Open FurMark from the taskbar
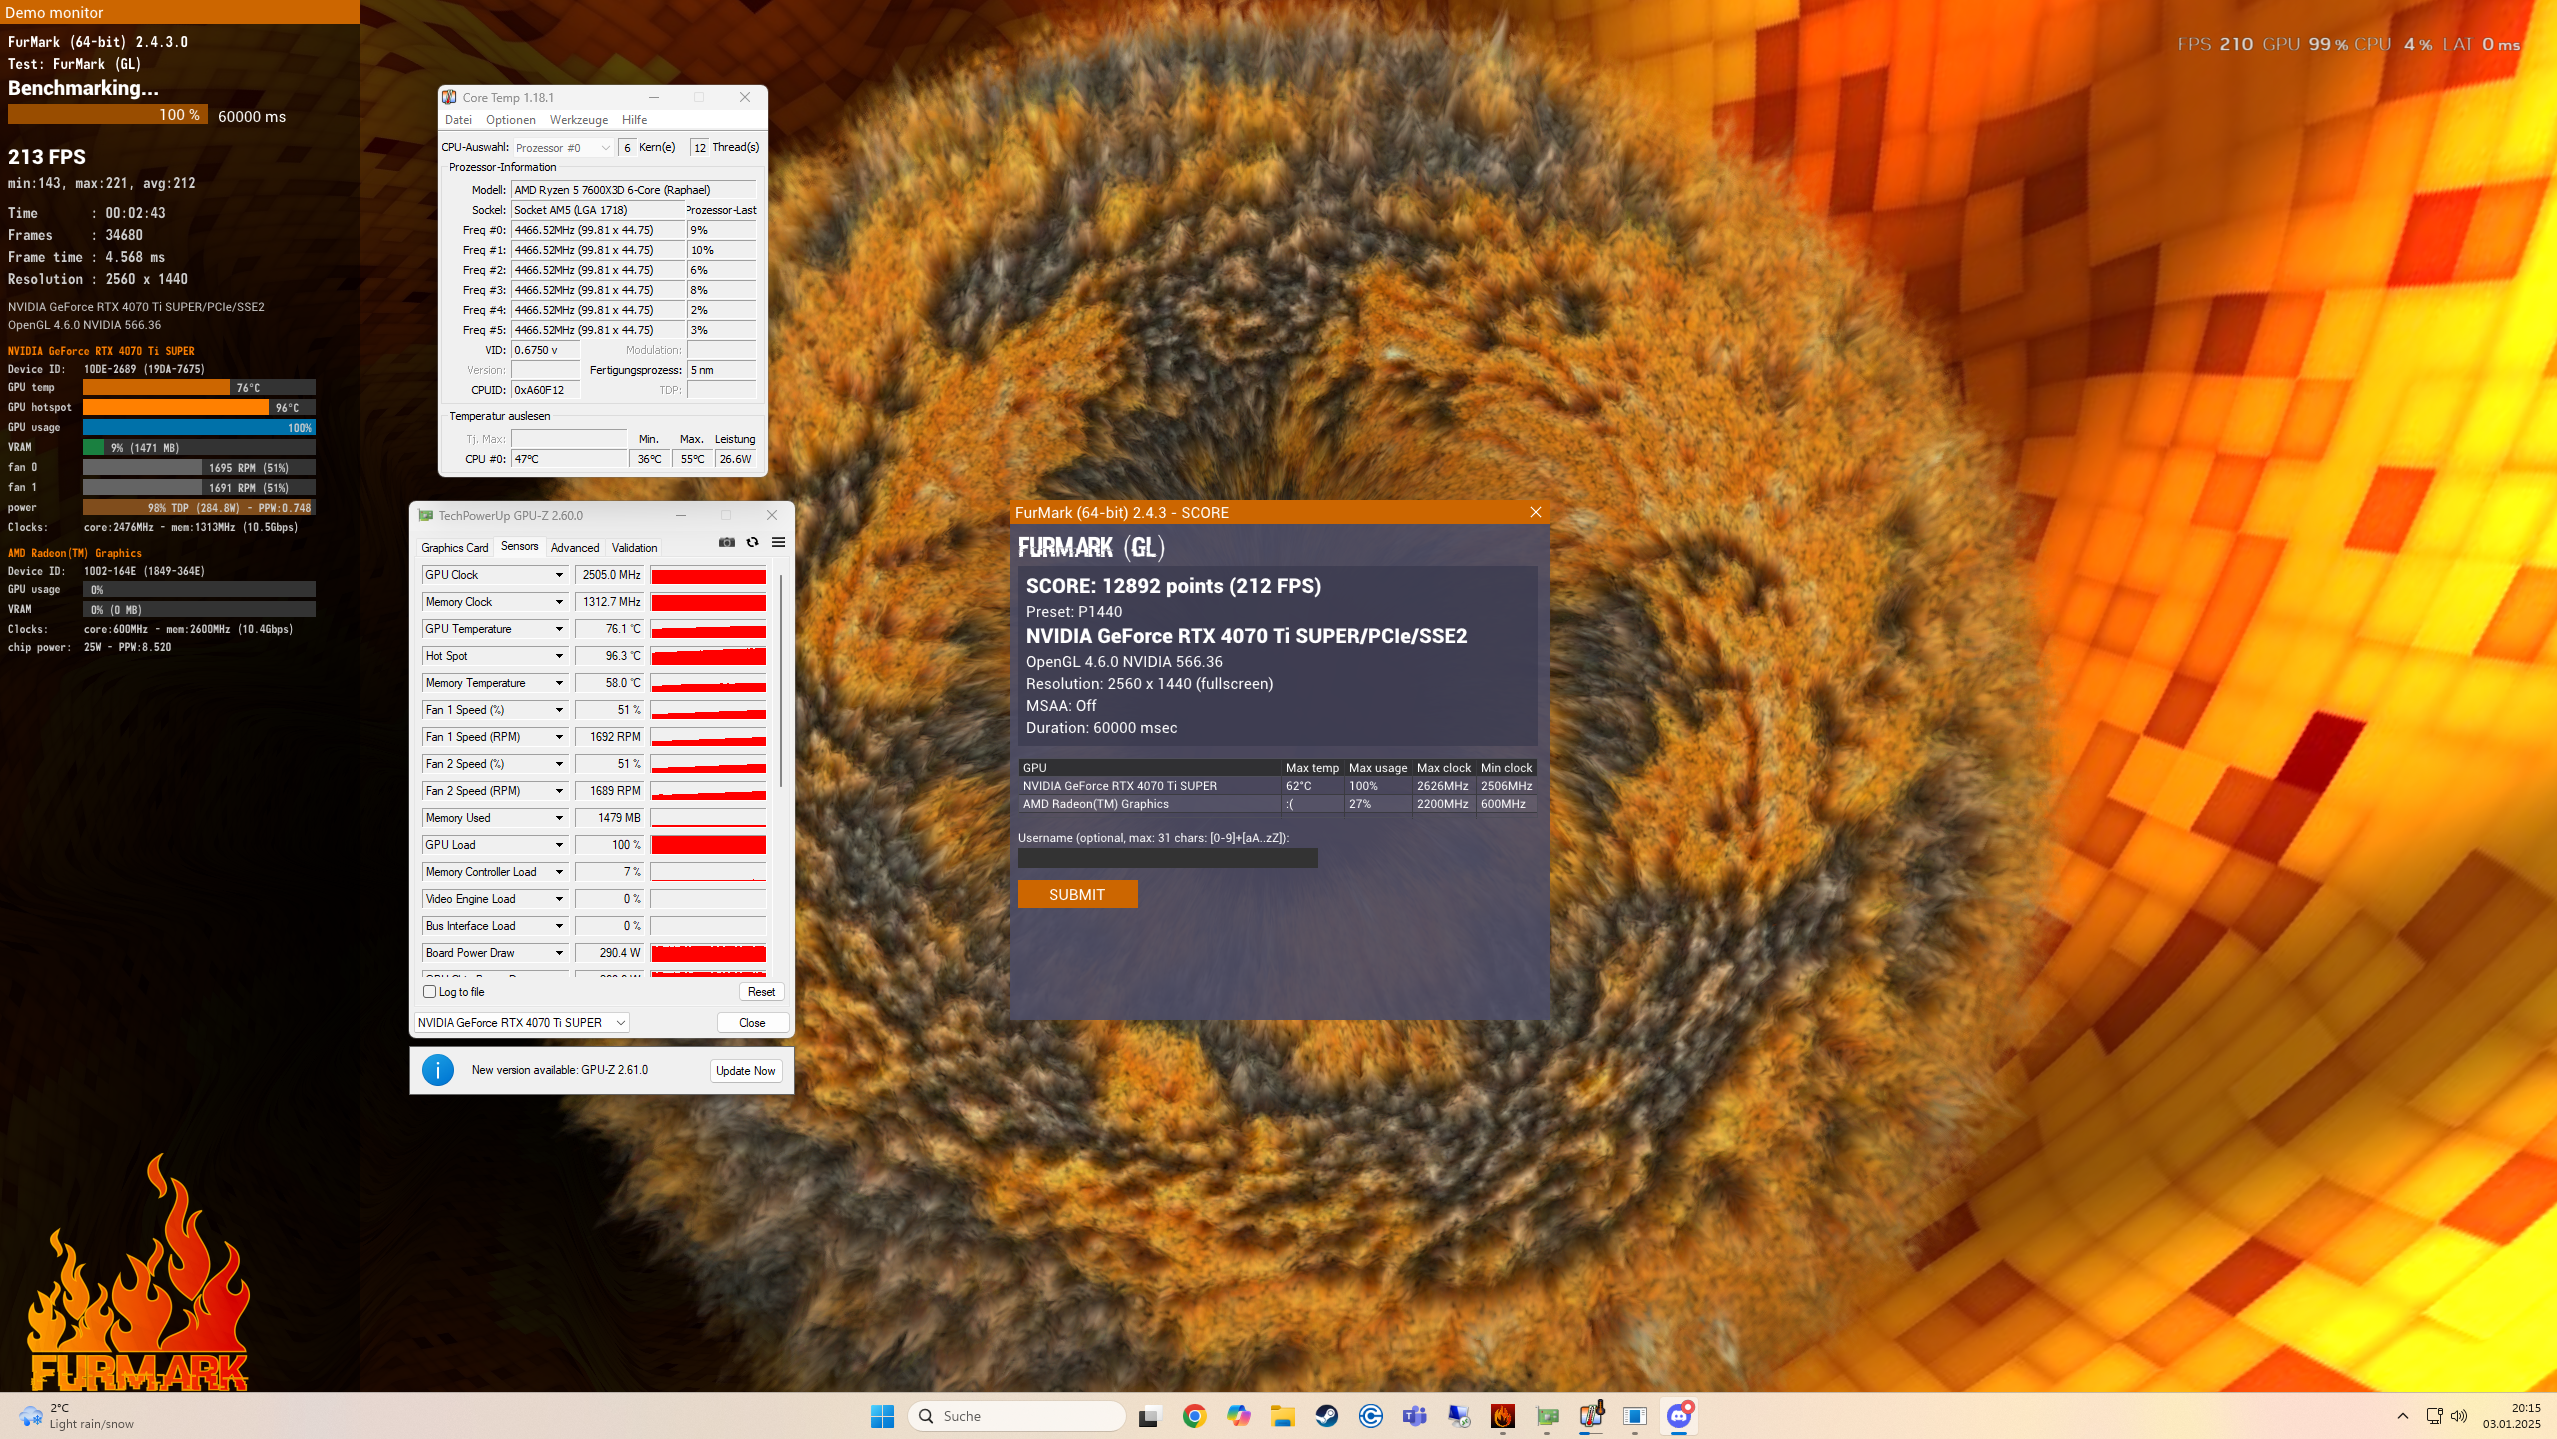 coord(1502,1416)
